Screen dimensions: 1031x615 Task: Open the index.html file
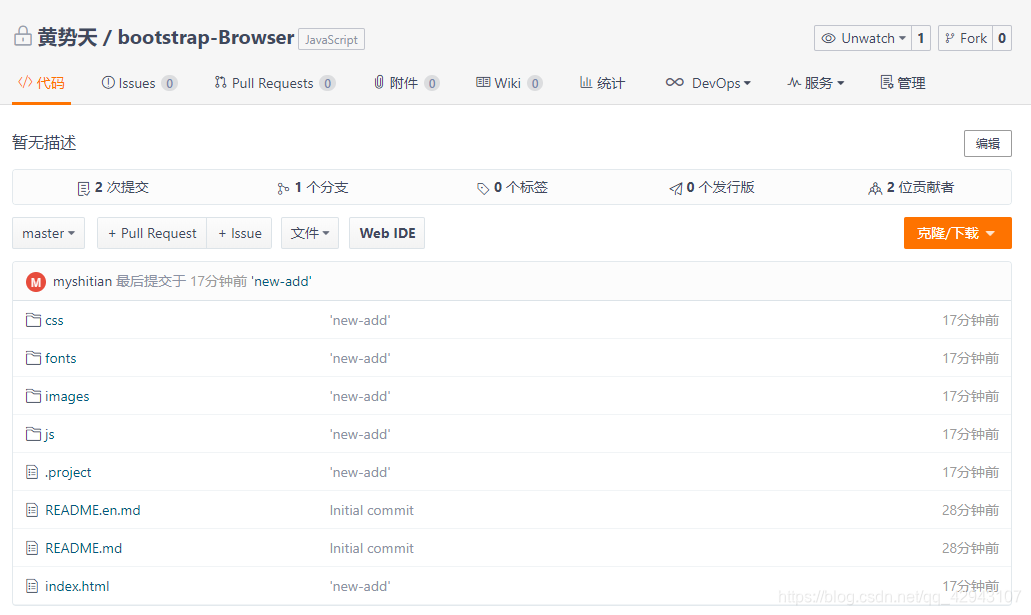click(77, 586)
